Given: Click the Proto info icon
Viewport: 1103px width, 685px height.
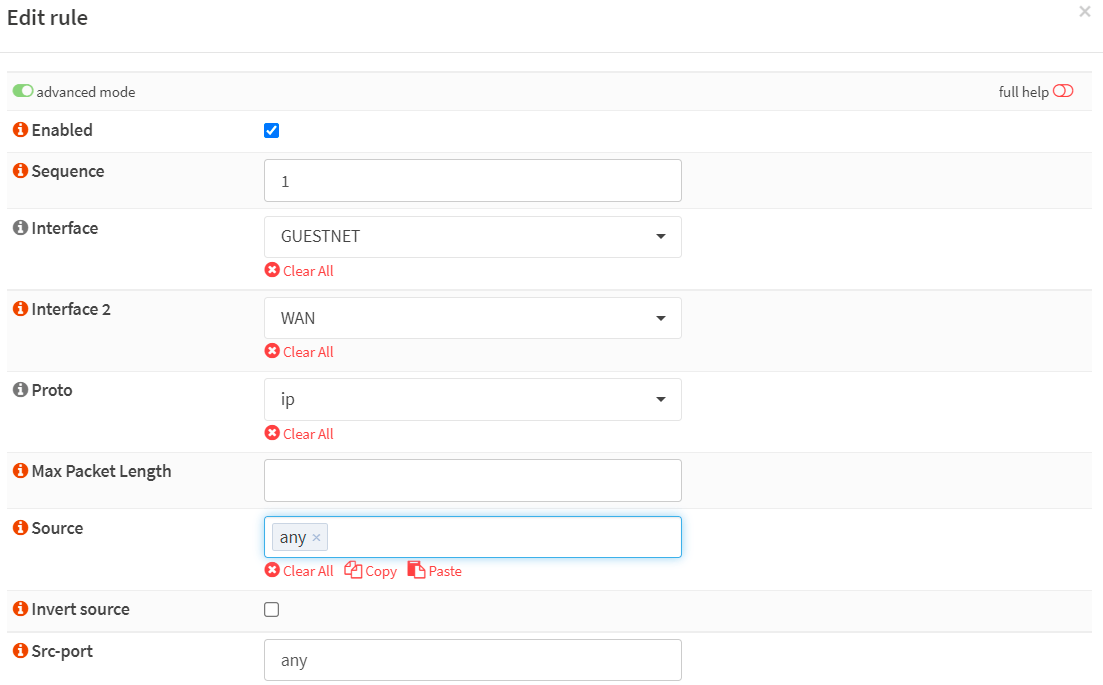Looking at the screenshot, I should 20,390.
